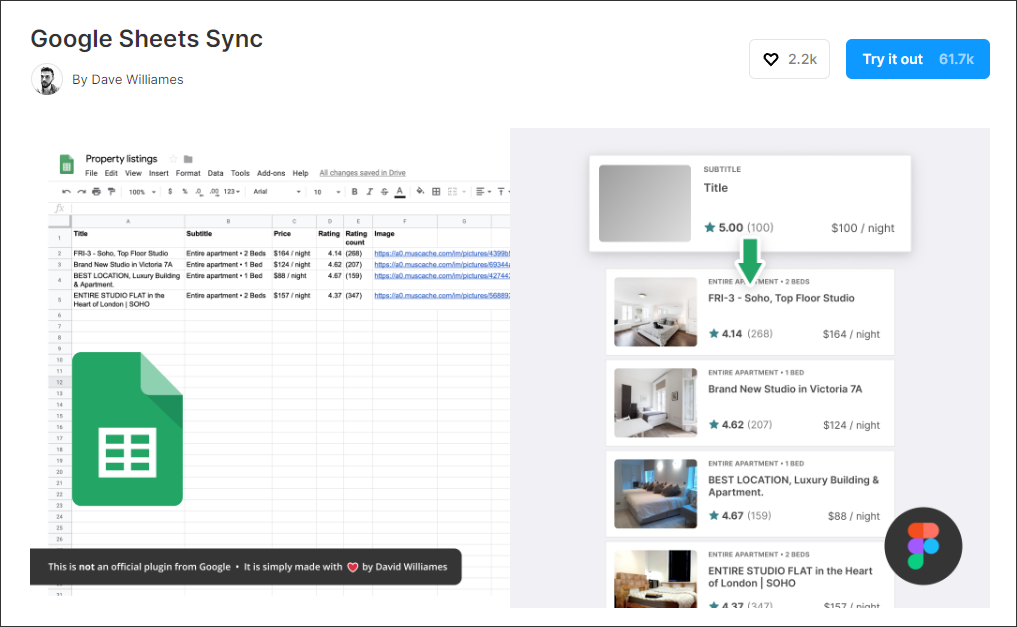This screenshot has height=627, width=1017.
Task: Open the Help menu
Action: [300, 173]
